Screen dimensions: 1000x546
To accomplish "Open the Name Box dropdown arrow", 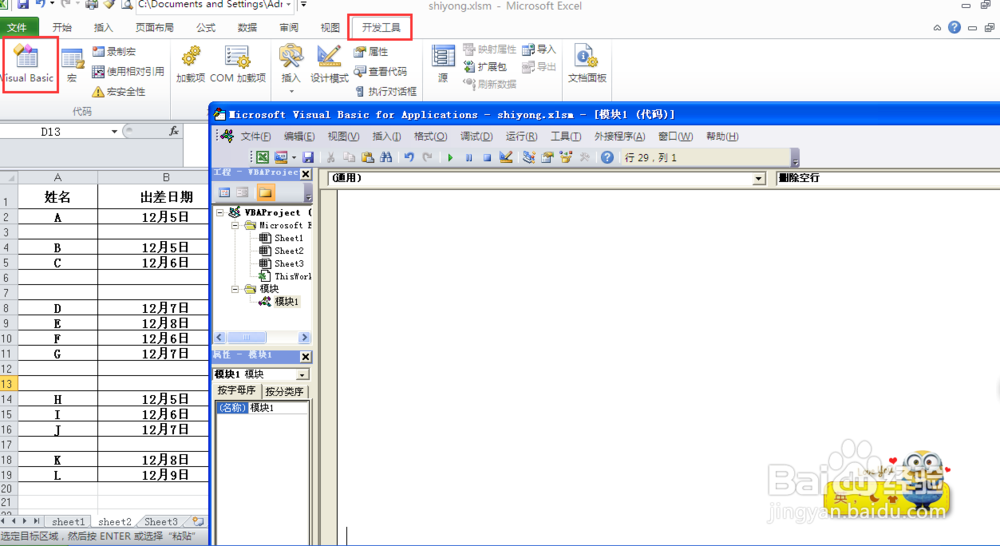I will click(114, 131).
